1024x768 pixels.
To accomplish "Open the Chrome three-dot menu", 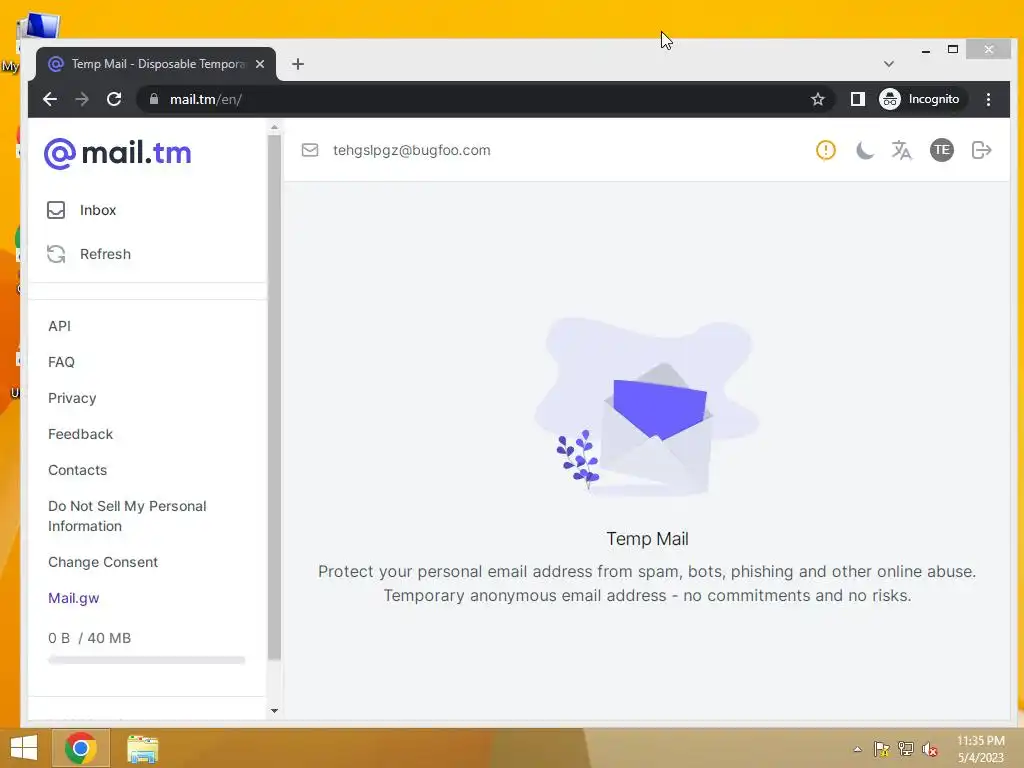I will (x=988, y=99).
